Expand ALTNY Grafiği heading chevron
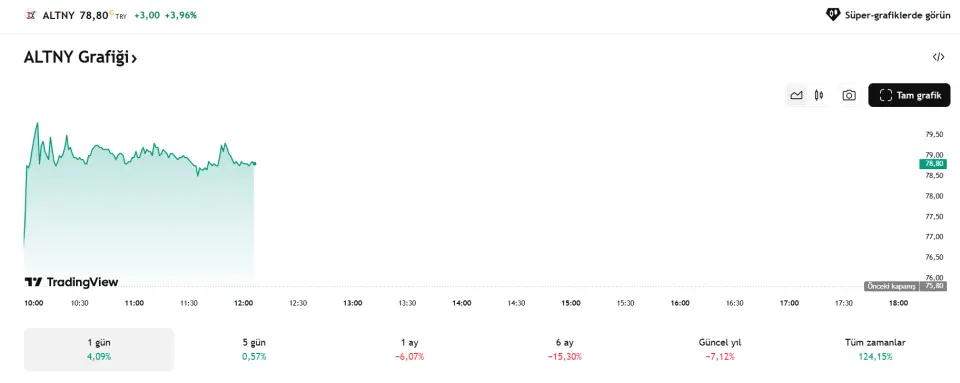 [x=134, y=59]
